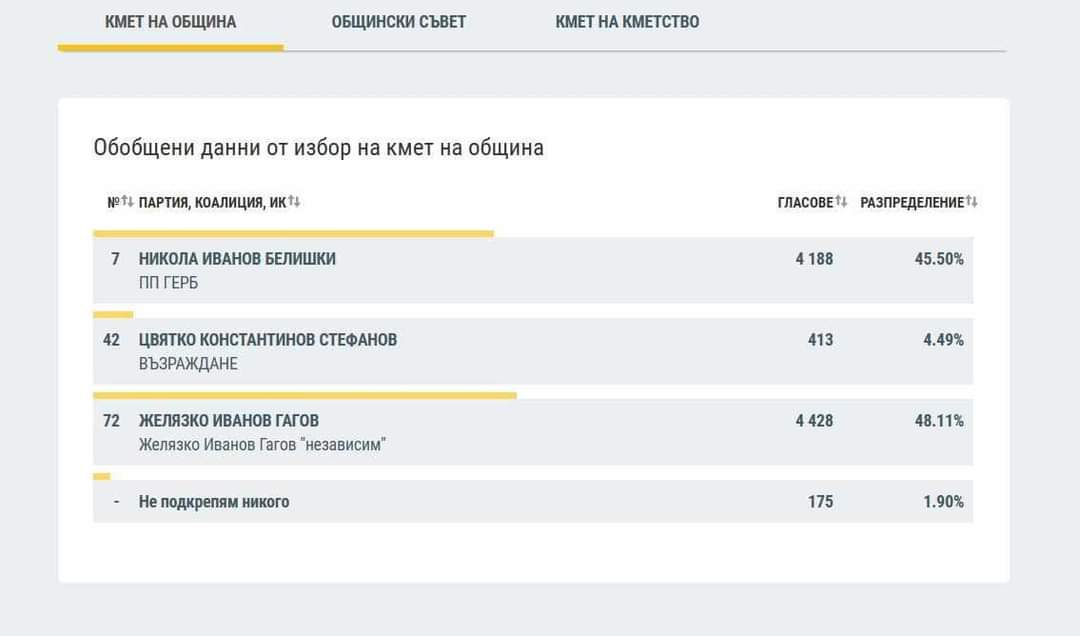Viewport: 1080px width, 636px height.
Task: Click the ГЛАСОВЕ column header
Action: [805, 203]
